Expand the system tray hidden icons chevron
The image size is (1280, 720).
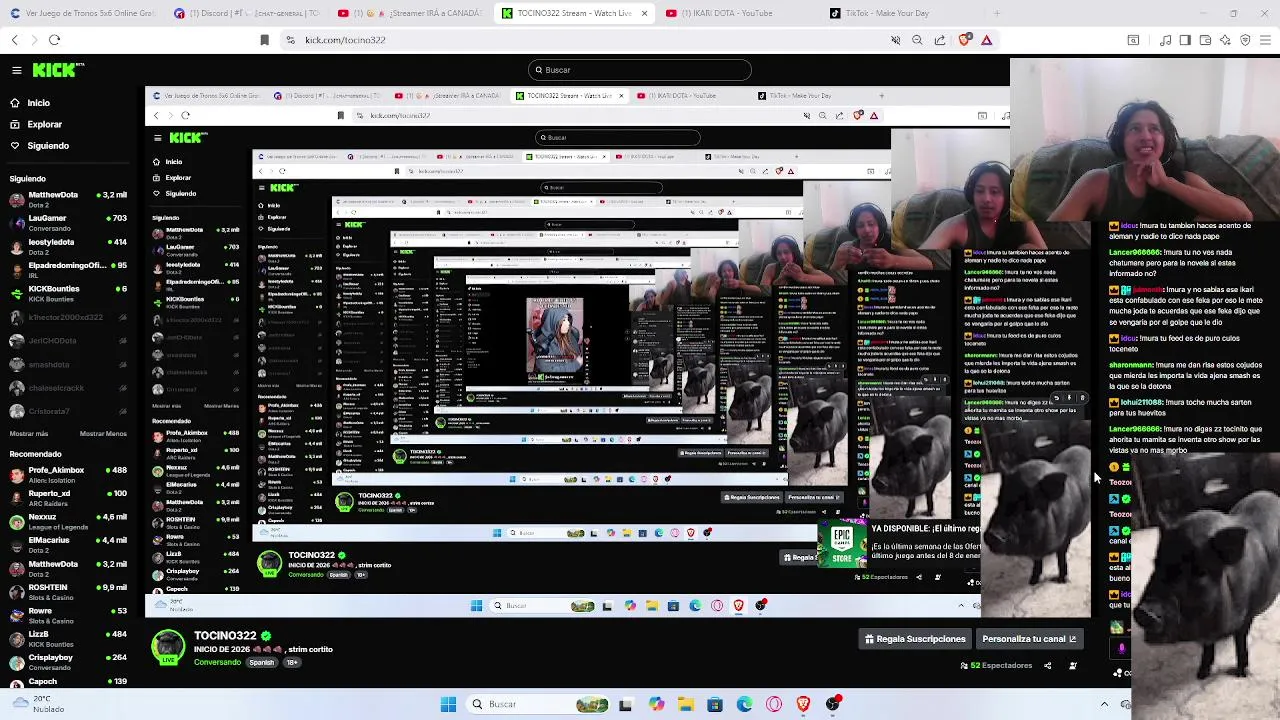1104,704
